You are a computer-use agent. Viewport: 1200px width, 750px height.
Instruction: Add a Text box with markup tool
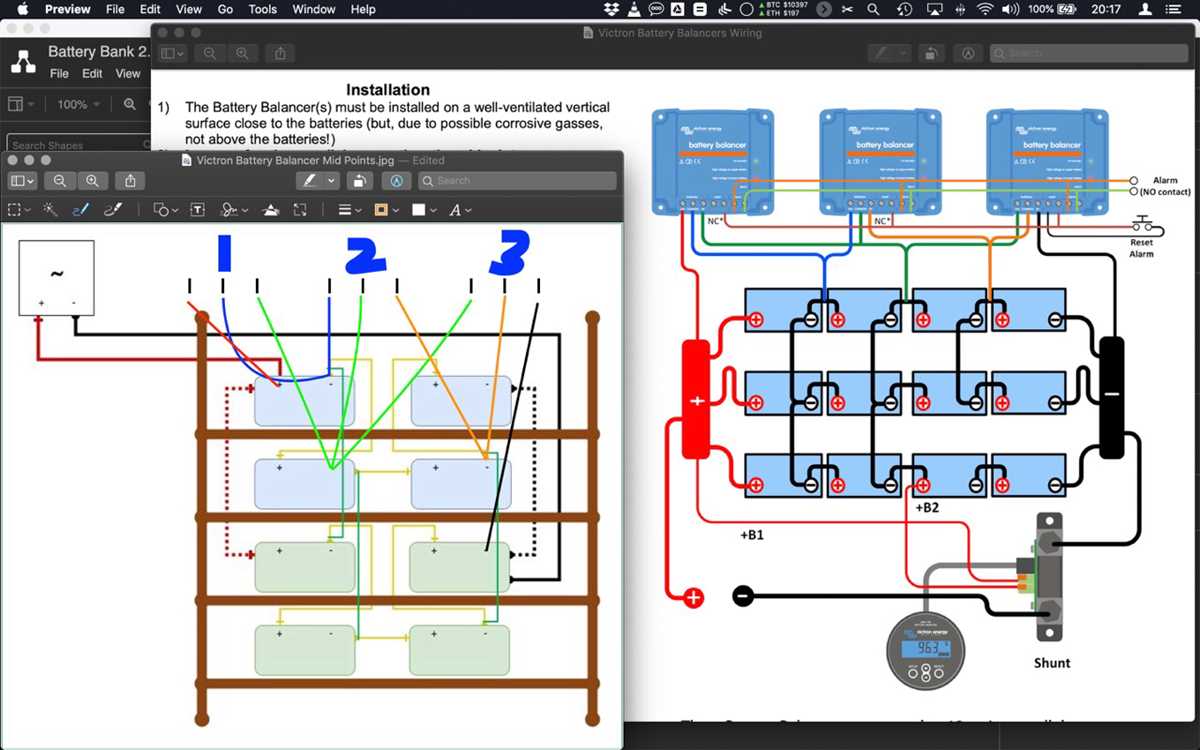click(198, 210)
